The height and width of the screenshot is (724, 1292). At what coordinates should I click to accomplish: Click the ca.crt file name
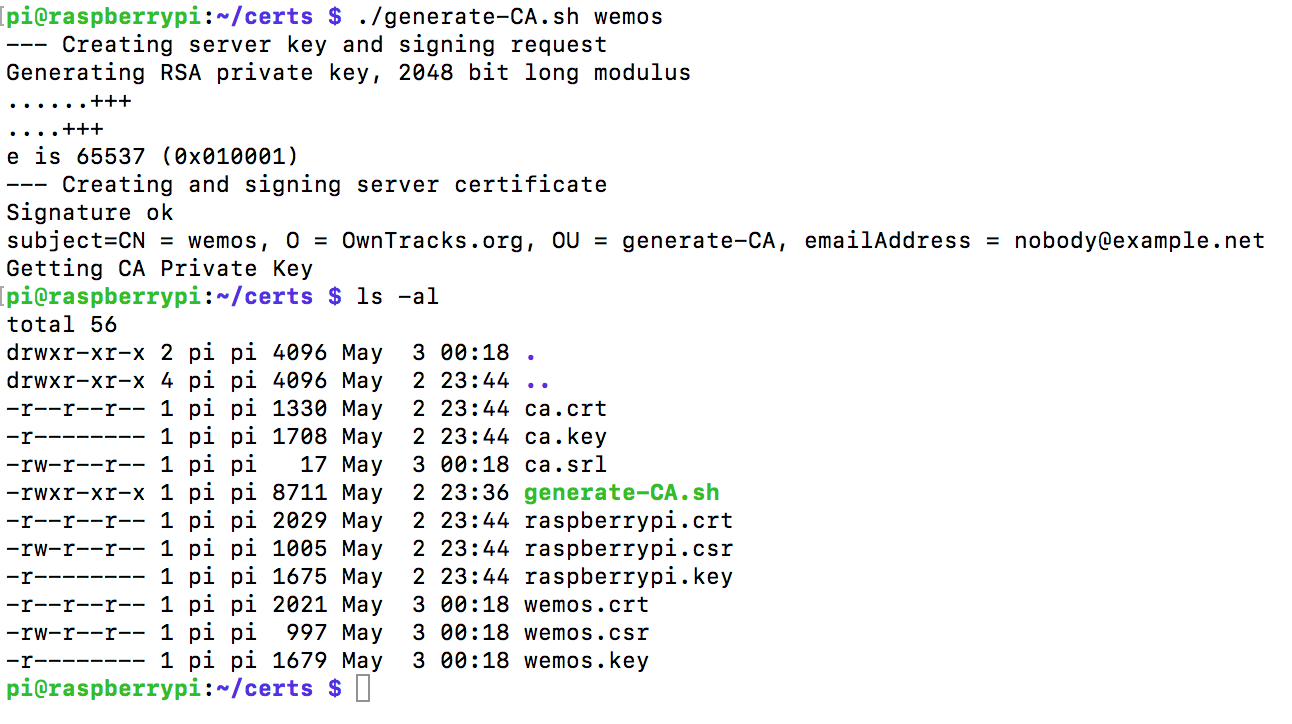[565, 409]
